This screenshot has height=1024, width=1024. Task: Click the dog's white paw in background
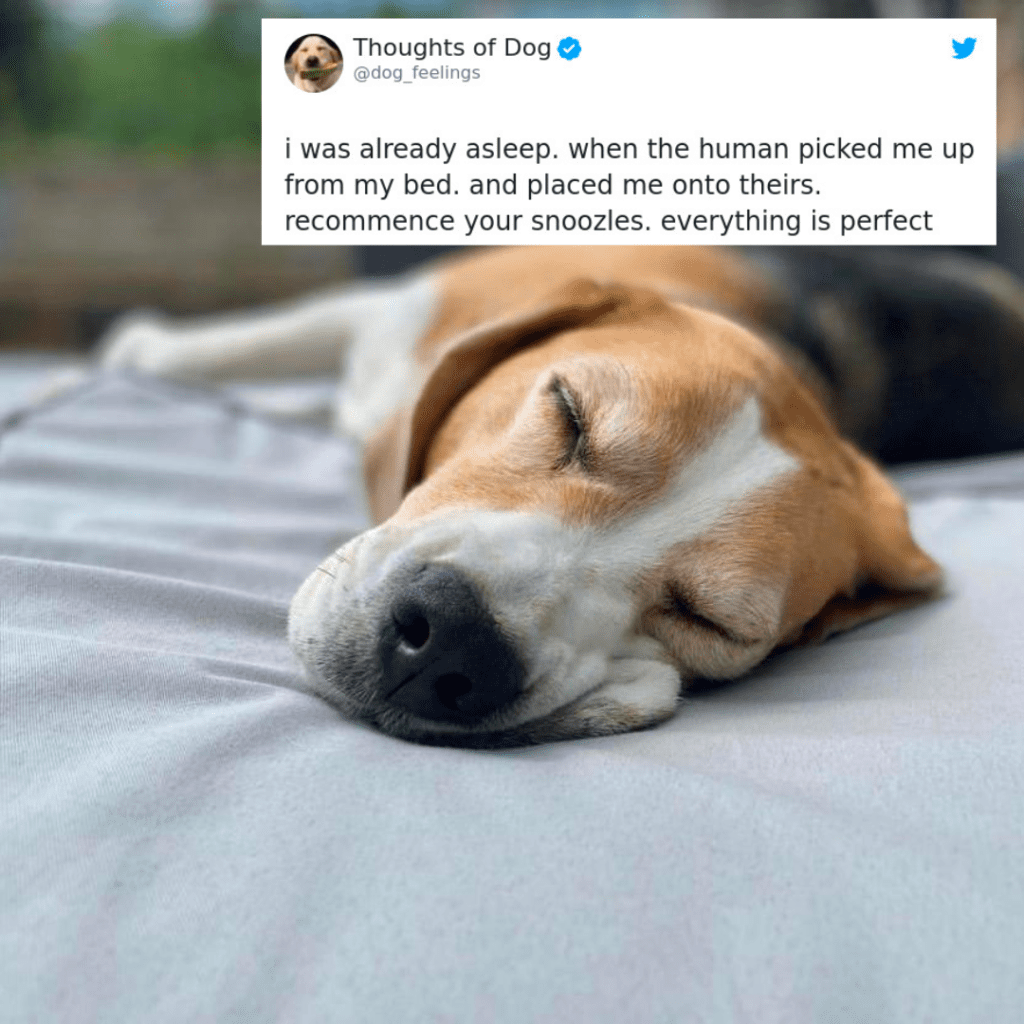[x=140, y=344]
